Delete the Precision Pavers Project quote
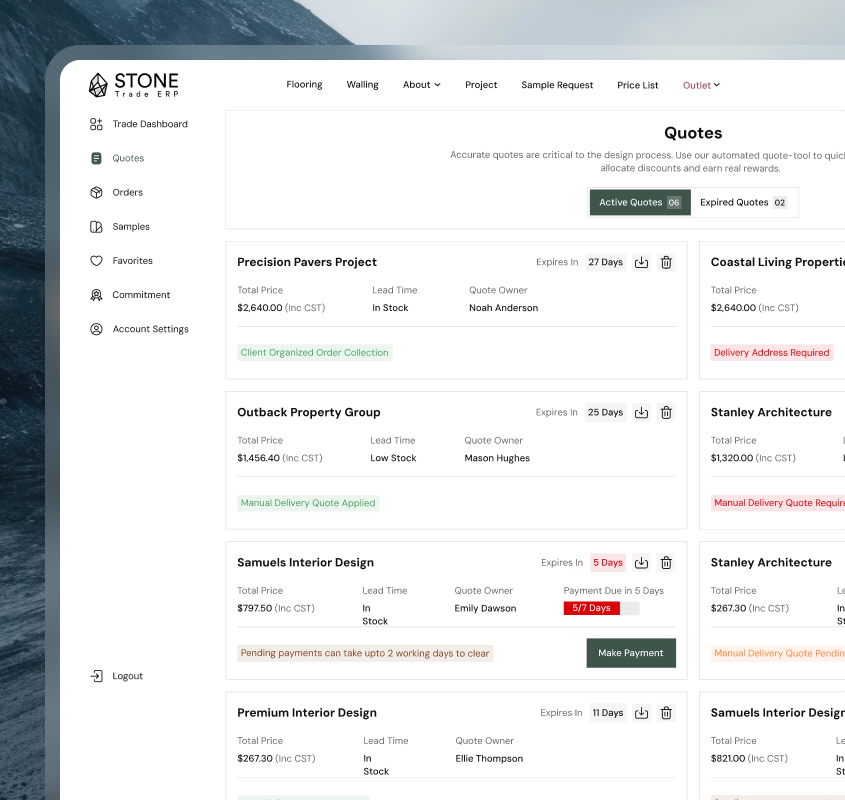Image resolution: width=845 pixels, height=800 pixels. point(666,262)
